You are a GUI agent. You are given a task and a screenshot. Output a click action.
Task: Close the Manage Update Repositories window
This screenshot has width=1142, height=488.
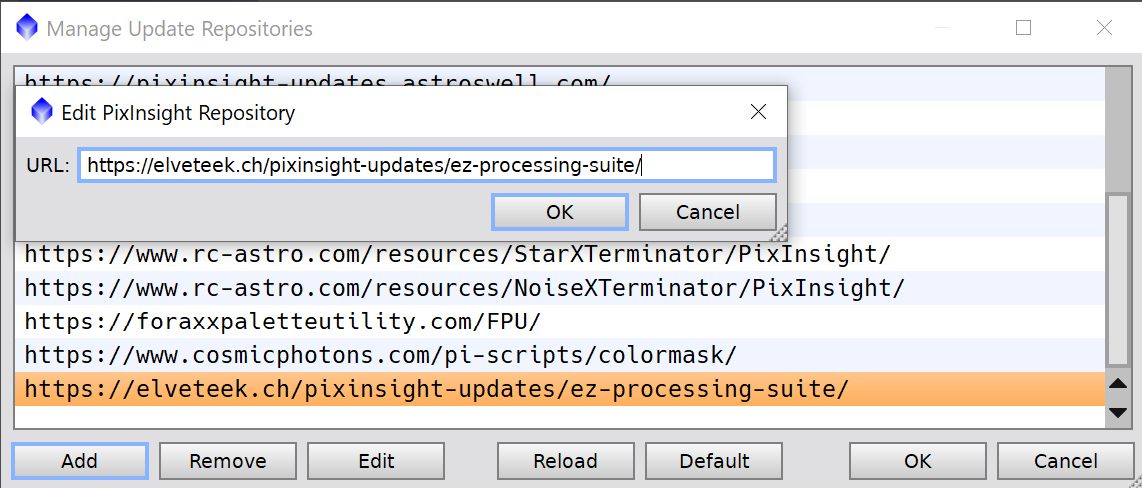point(1104,28)
